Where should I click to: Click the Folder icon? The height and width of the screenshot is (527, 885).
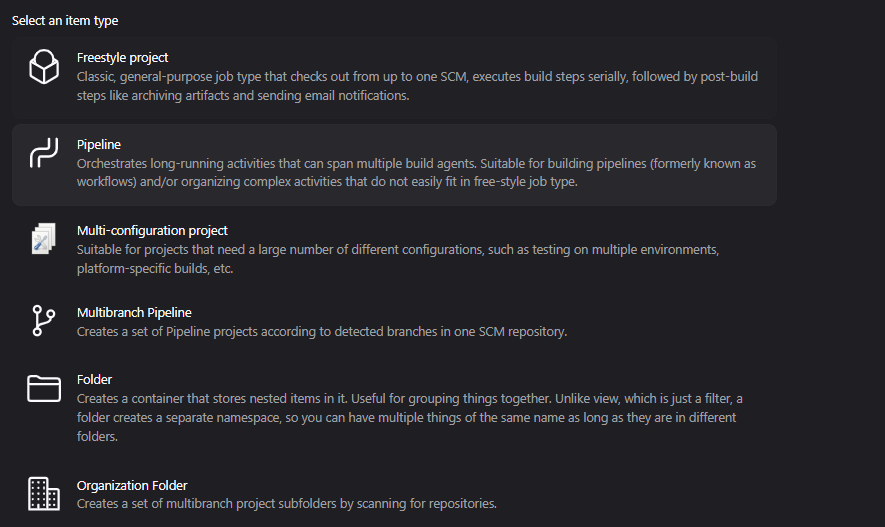click(44, 388)
